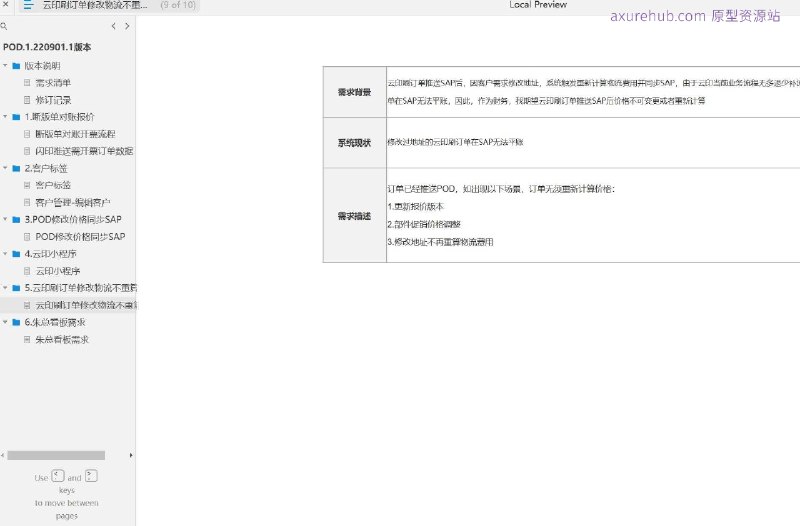The width and height of the screenshot is (800, 526).
Task: Collapse the 6.朱总看板需求 folder arrow
Action: click(x=5, y=322)
